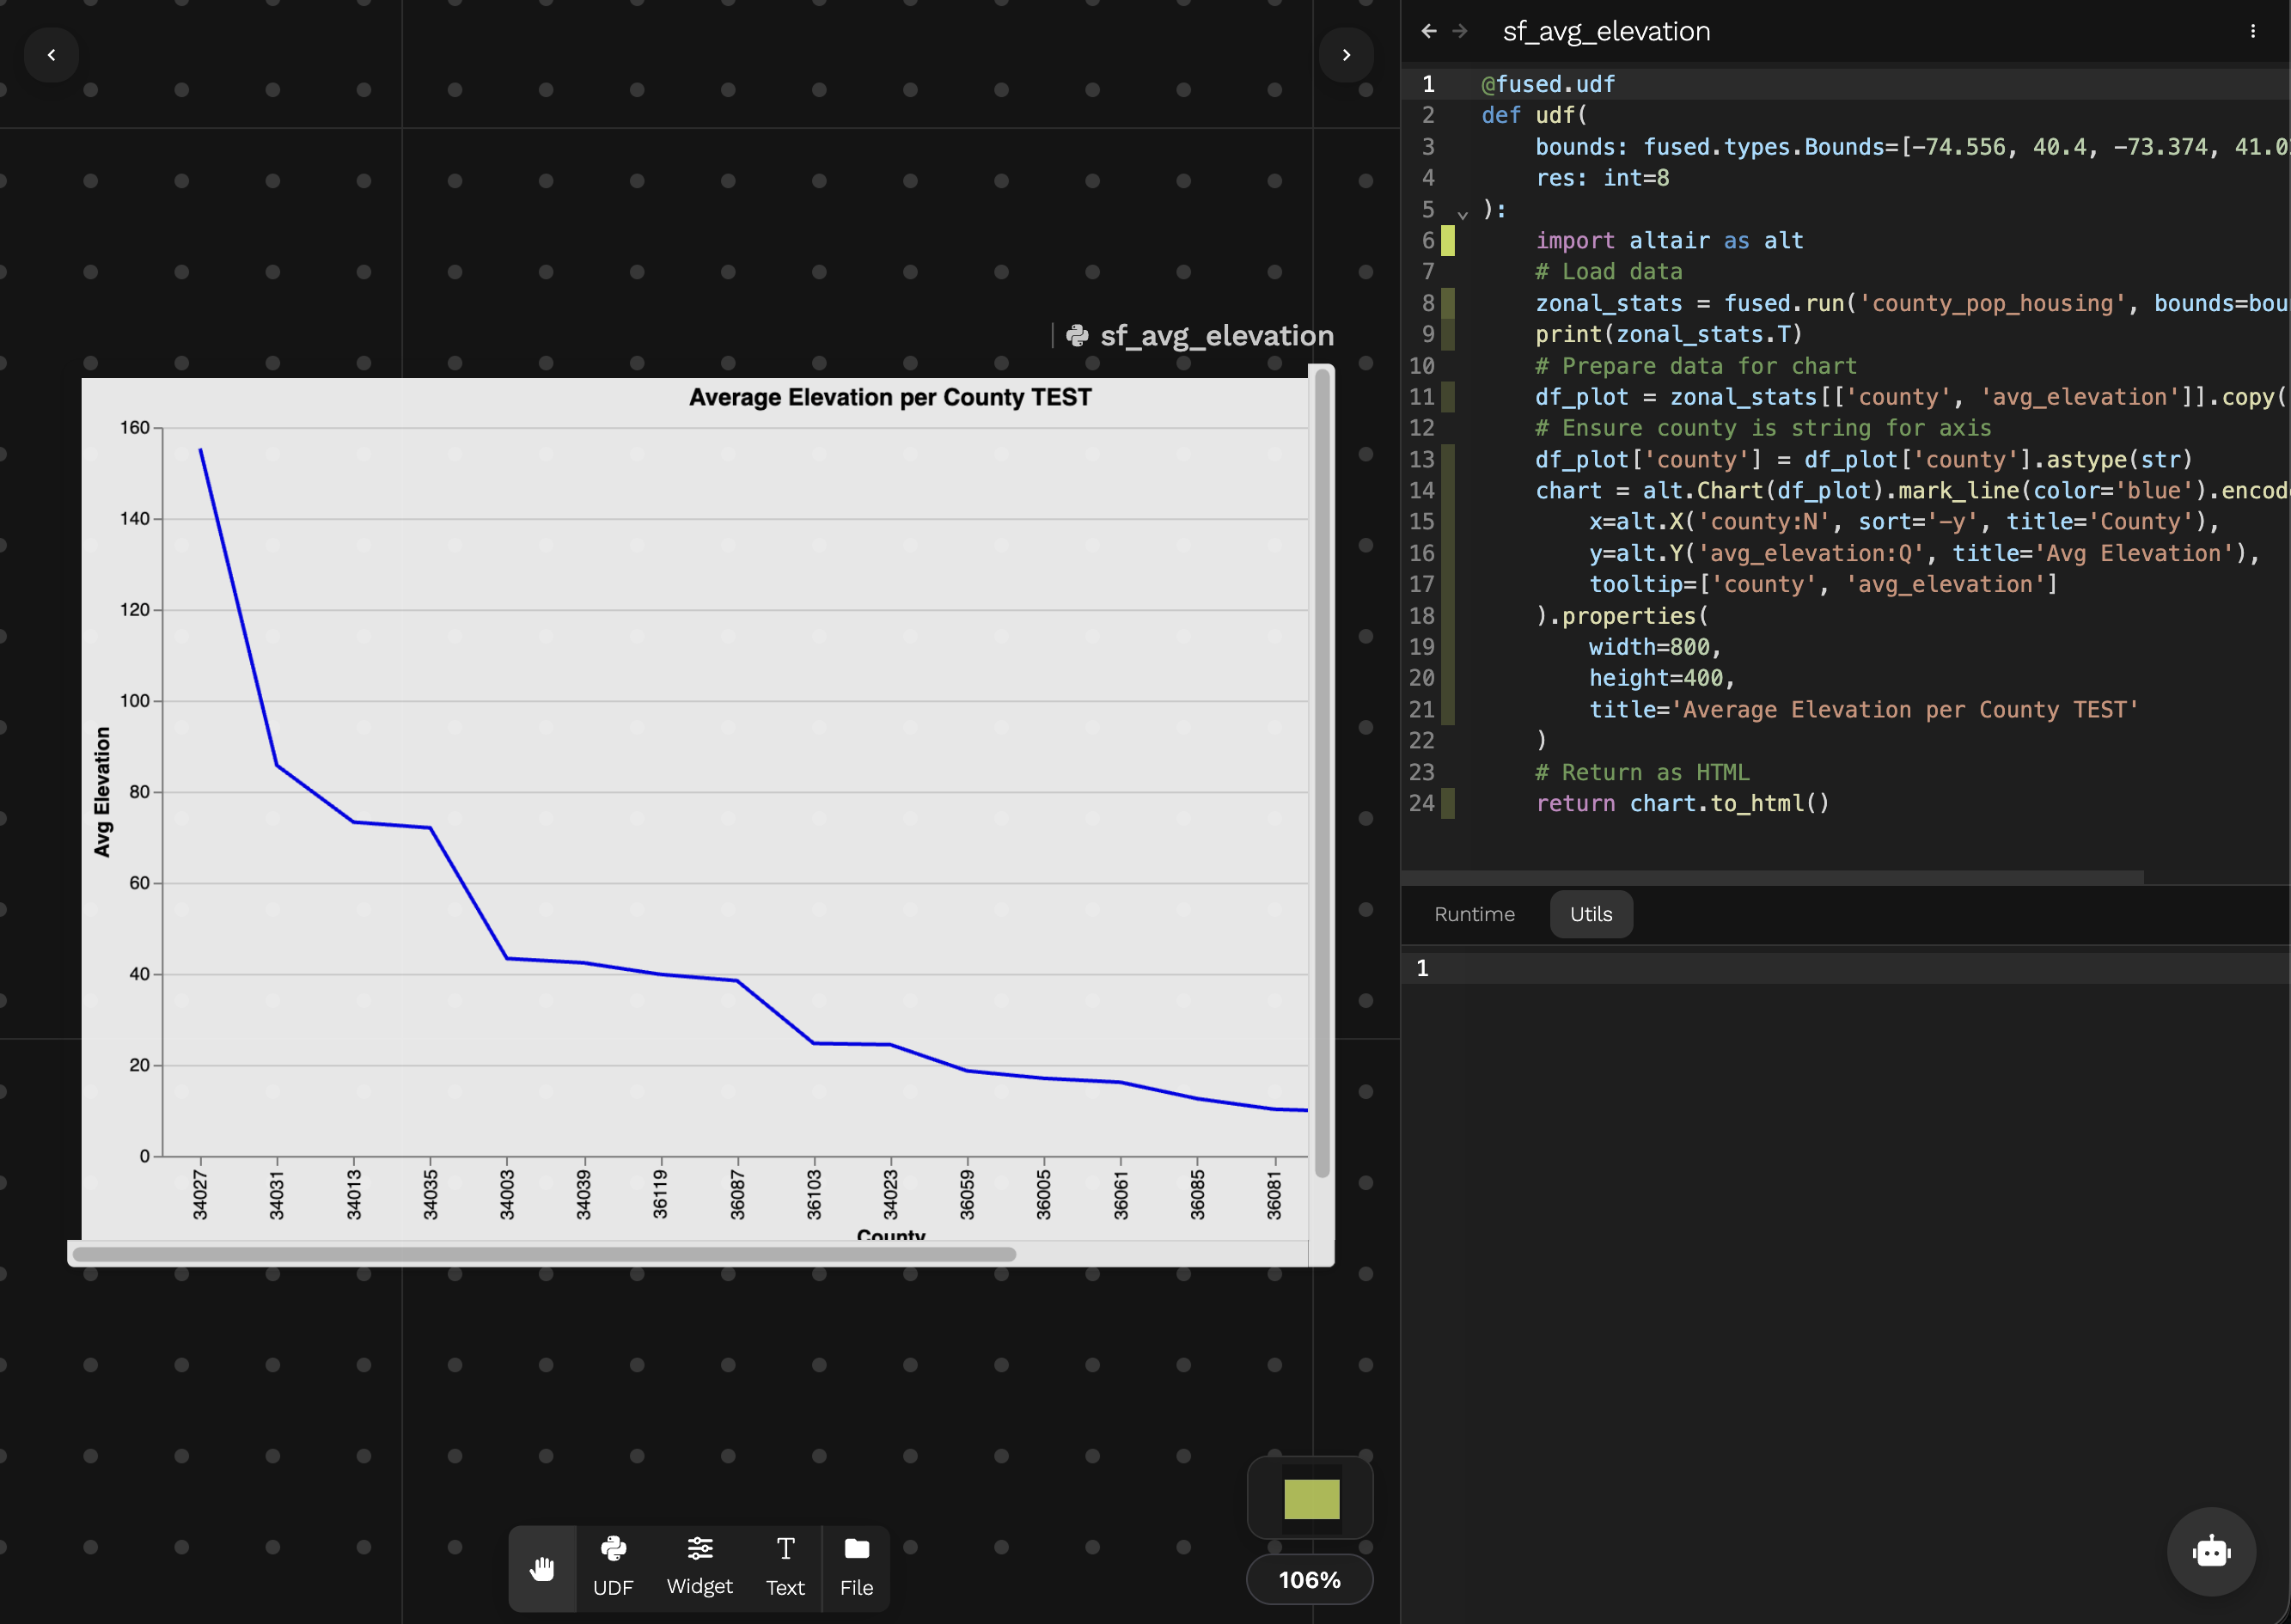Click line number 24 in the gutter
This screenshot has width=2291, height=1624.
[x=1421, y=803]
